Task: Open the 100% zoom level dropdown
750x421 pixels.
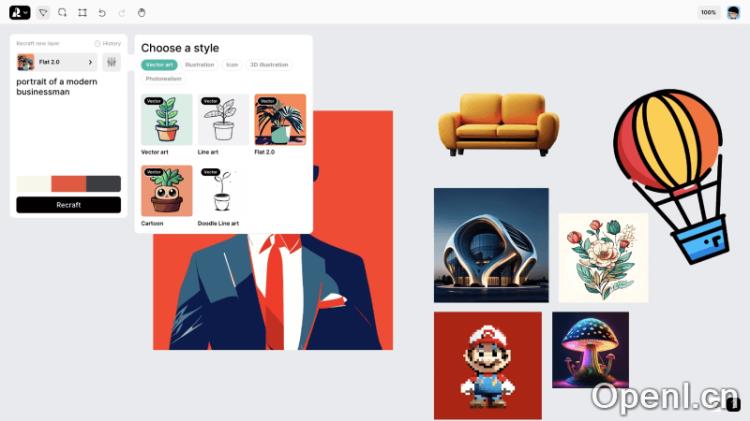Action: [708, 12]
